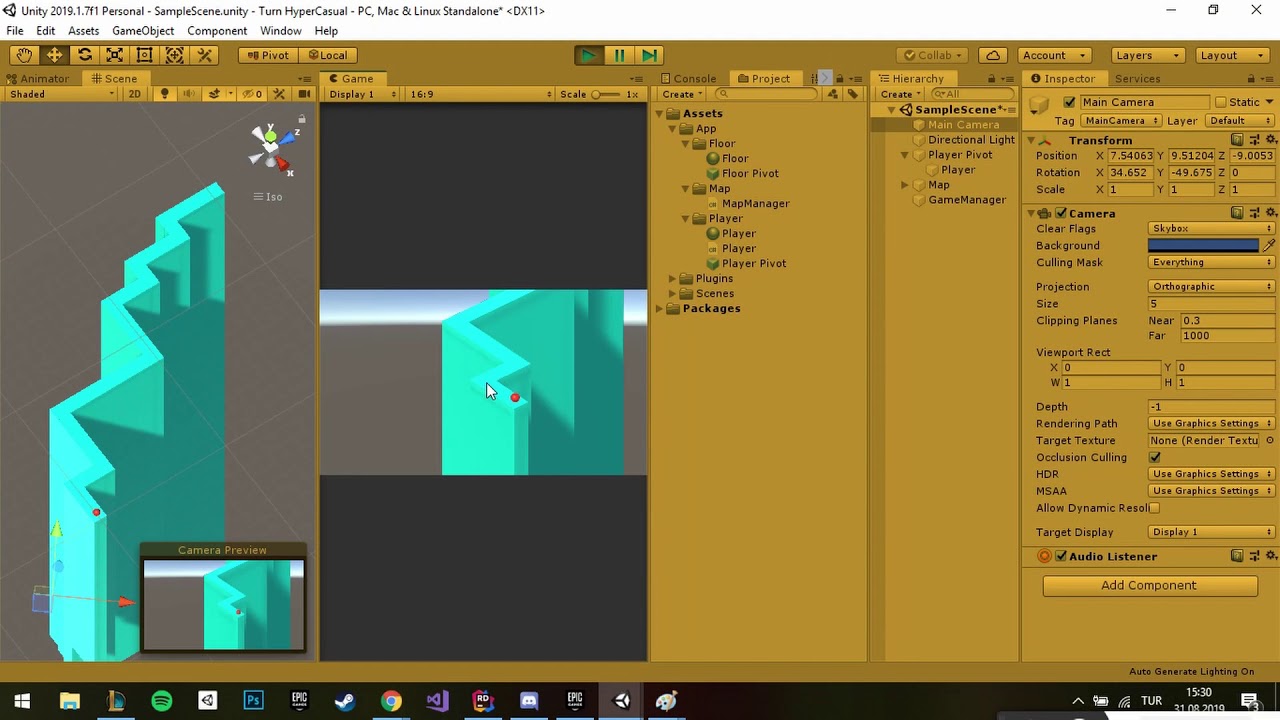Viewport: 1280px width, 720px height.
Task: Expand the Map object in Hierarchy
Action: coord(905,185)
